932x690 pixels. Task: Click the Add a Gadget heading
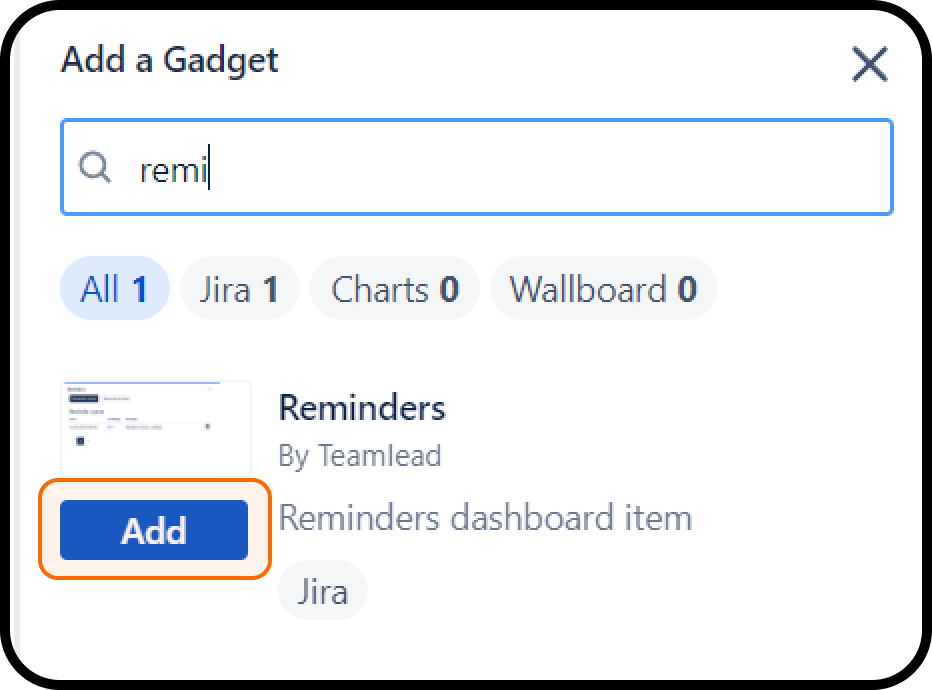(x=170, y=60)
